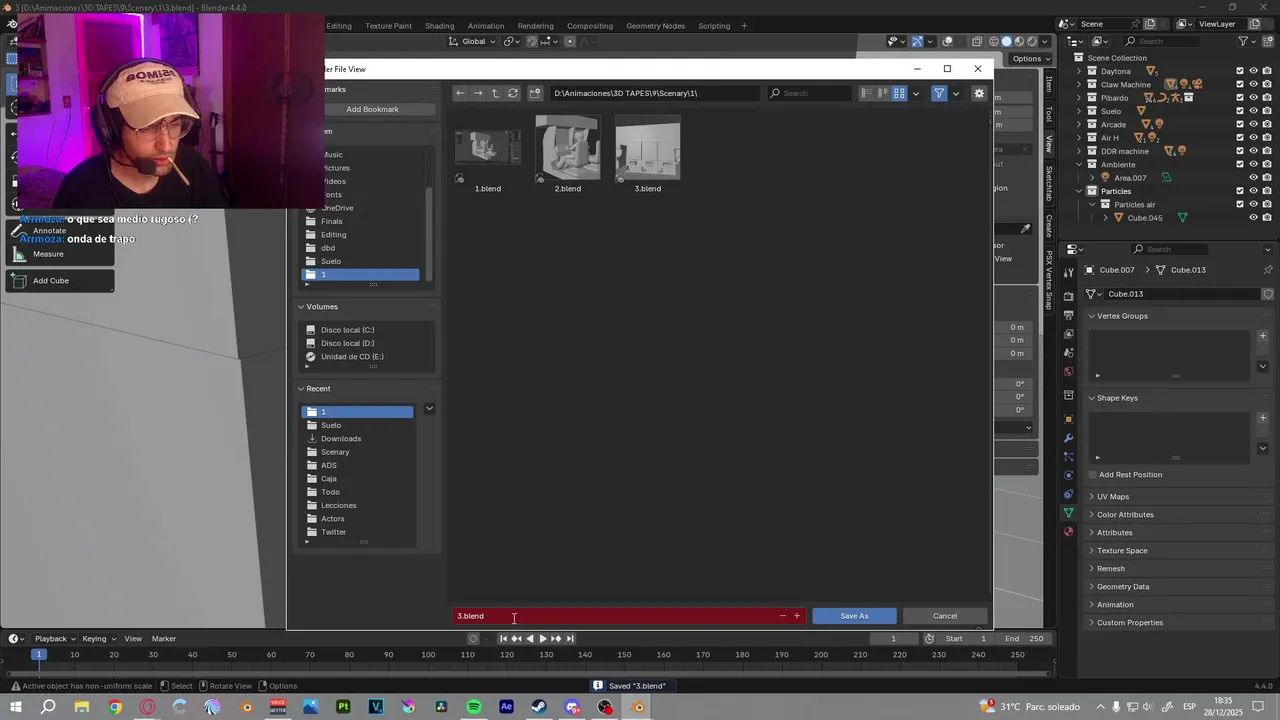Screen dimensions: 1280x720
Task: Toggle file filtering funnel in file browser
Action: point(939,93)
